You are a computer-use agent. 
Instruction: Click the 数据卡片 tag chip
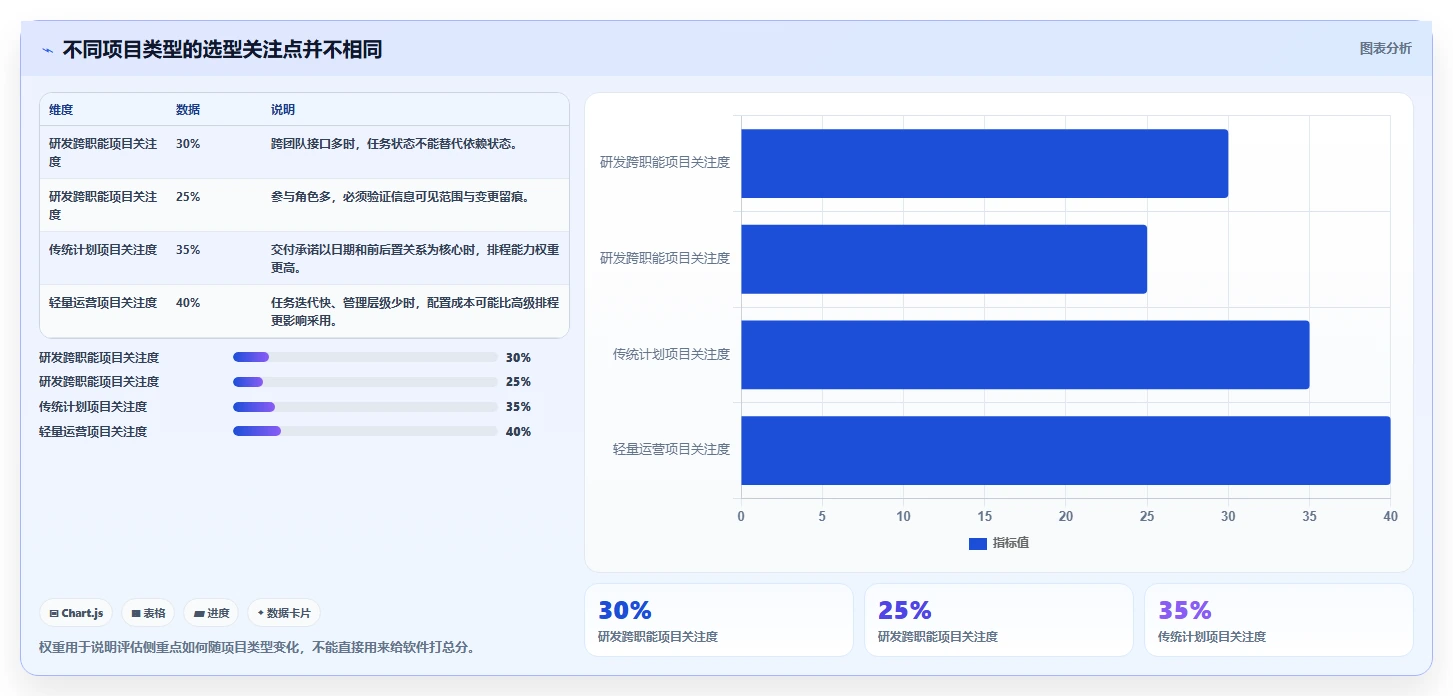(284, 613)
